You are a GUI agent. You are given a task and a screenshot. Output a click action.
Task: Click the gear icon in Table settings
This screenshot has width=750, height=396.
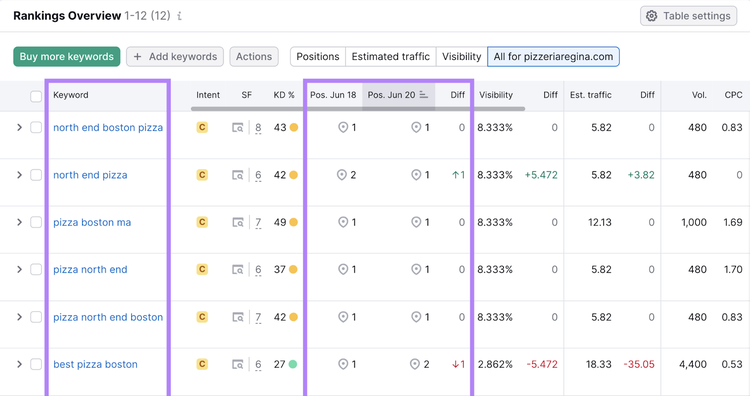pos(651,16)
